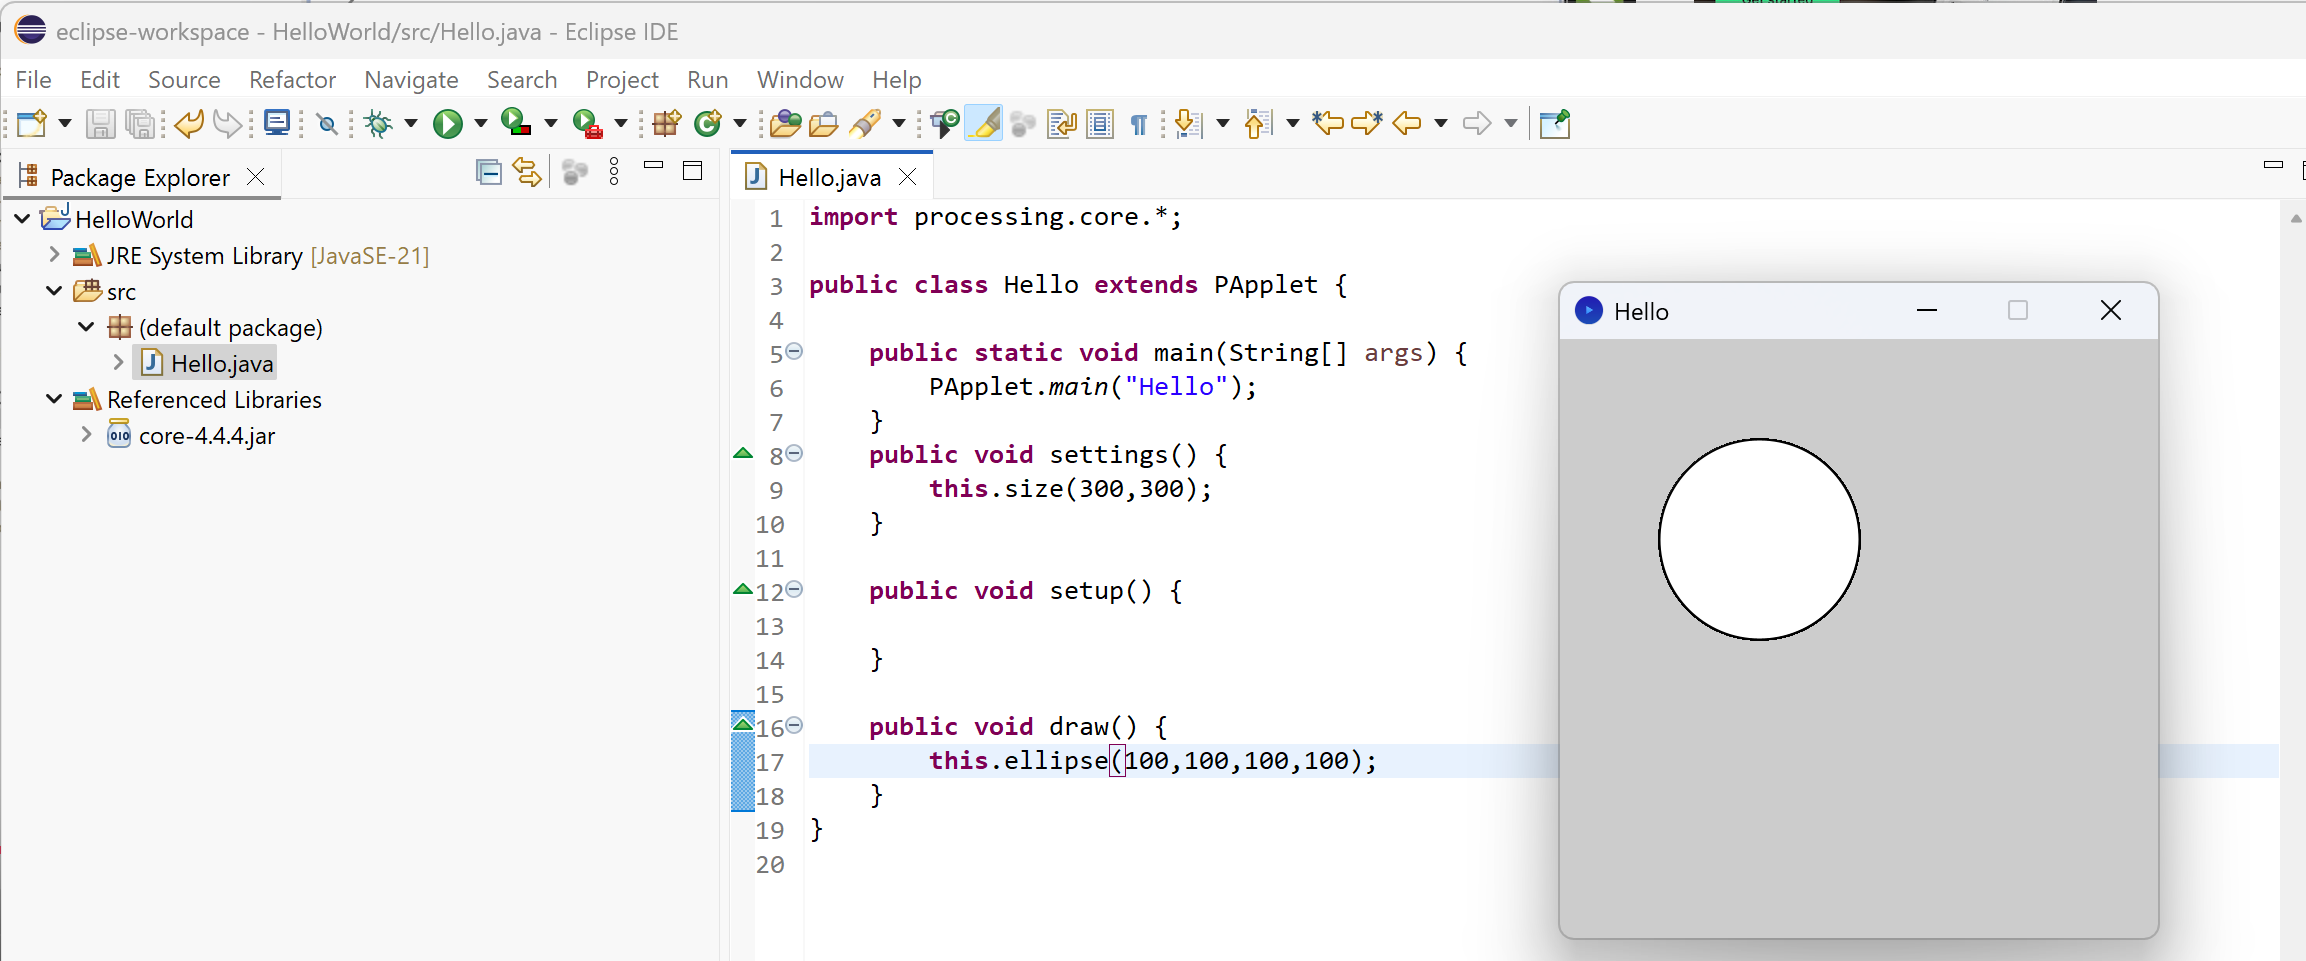Toggle Show Whitespace Characters pilcrow icon
Image resolution: width=2306 pixels, height=961 pixels.
point(1139,124)
